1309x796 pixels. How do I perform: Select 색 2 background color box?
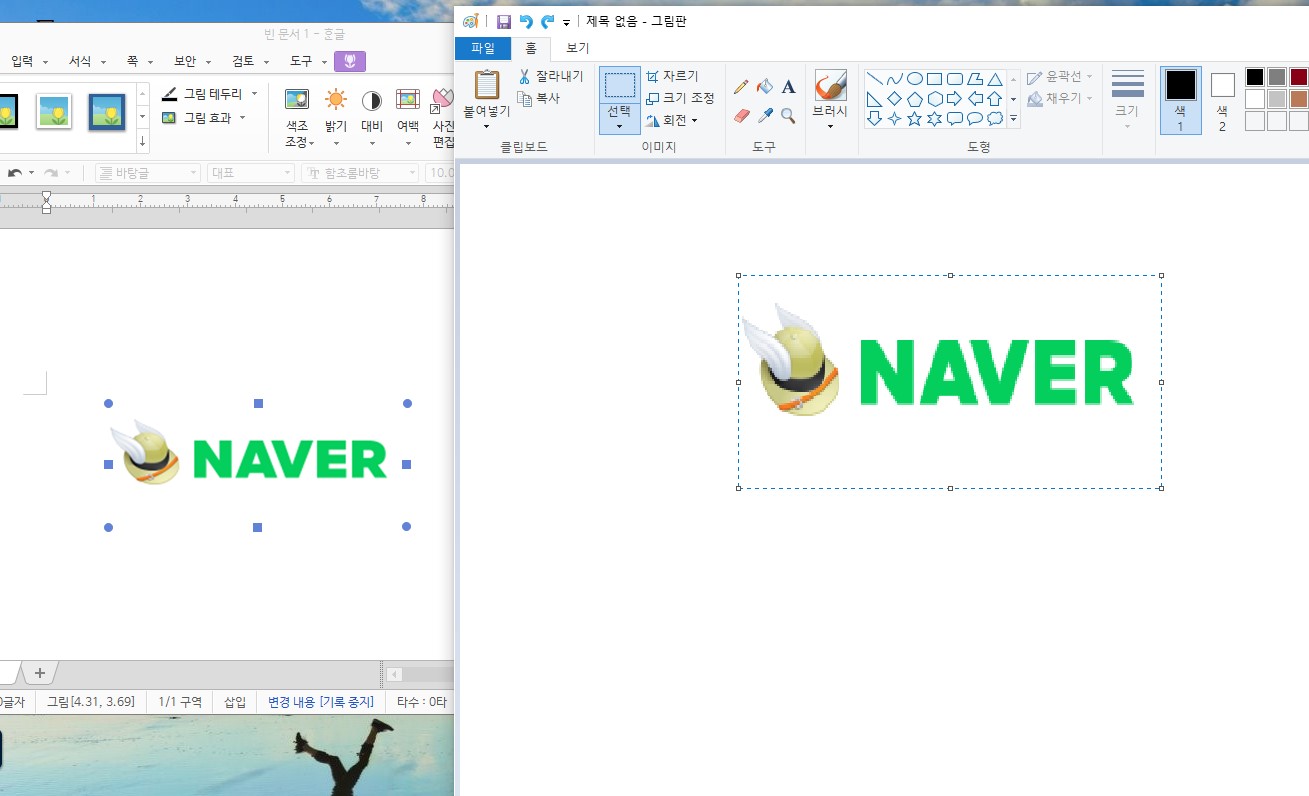click(x=1222, y=100)
